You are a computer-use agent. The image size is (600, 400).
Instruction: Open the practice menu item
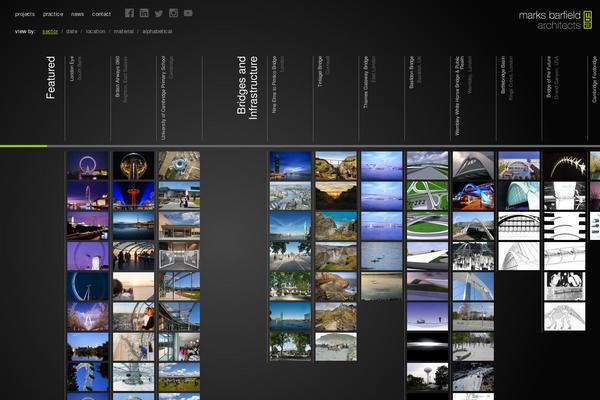(x=53, y=14)
